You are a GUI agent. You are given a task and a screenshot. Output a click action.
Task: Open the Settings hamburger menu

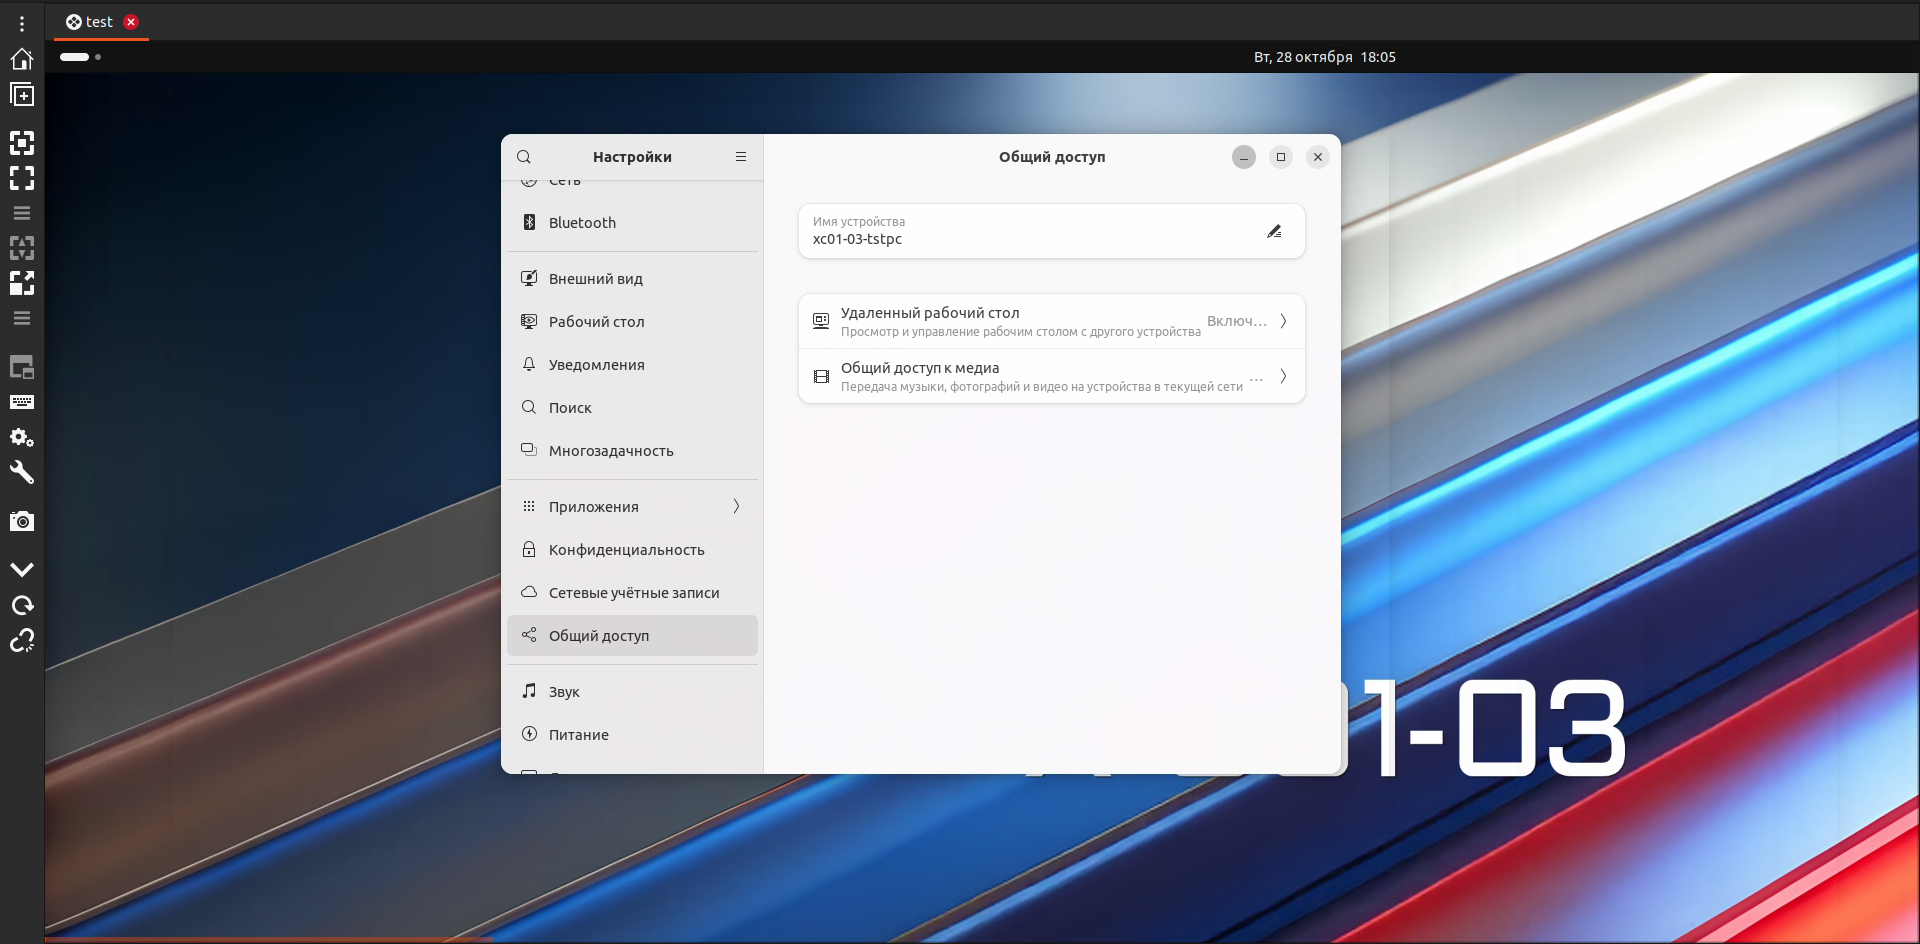click(x=741, y=157)
